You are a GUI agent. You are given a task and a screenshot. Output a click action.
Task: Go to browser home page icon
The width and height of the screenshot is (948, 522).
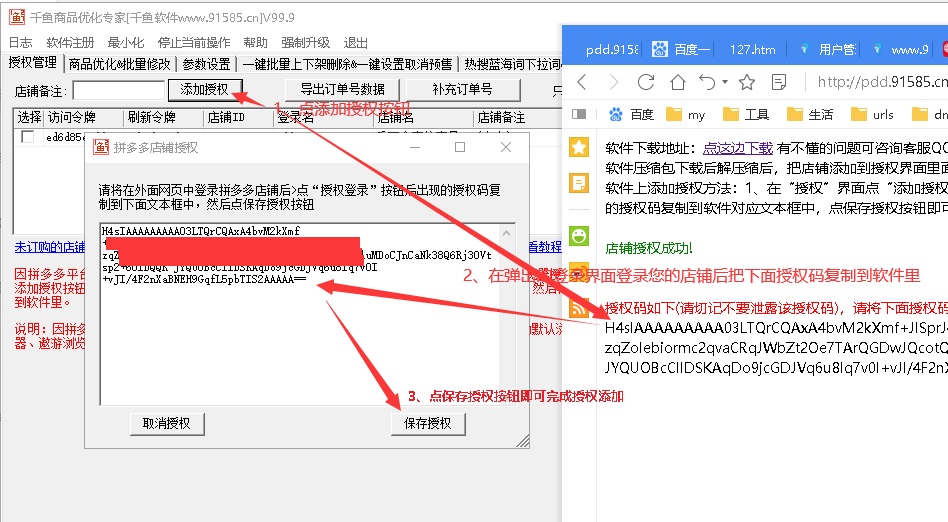(678, 82)
